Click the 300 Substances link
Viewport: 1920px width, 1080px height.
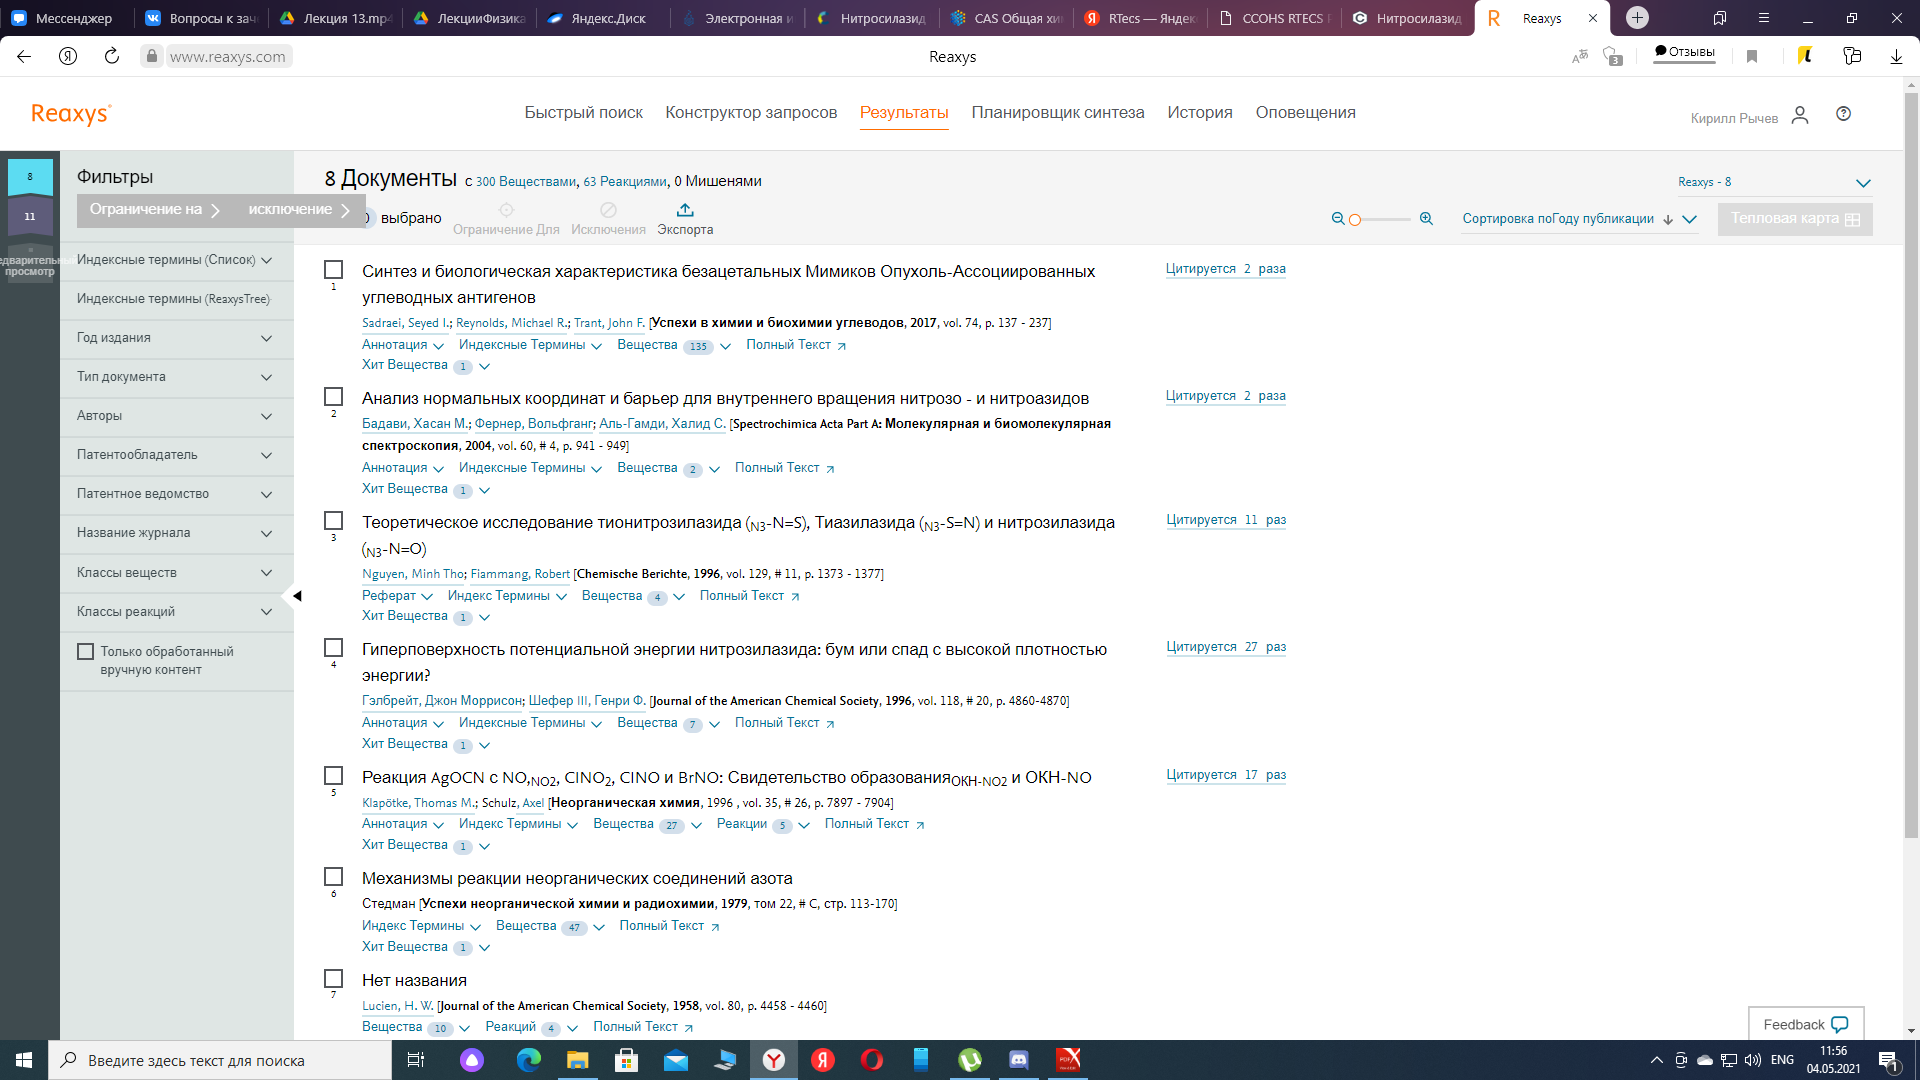[525, 182]
